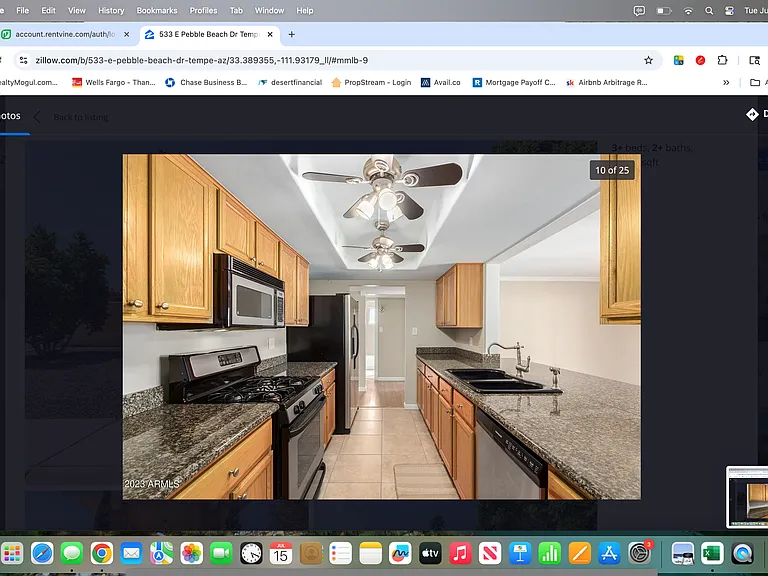Launch Safari from the Dock
Image resolution: width=768 pixels, height=576 pixels.
click(x=42, y=553)
